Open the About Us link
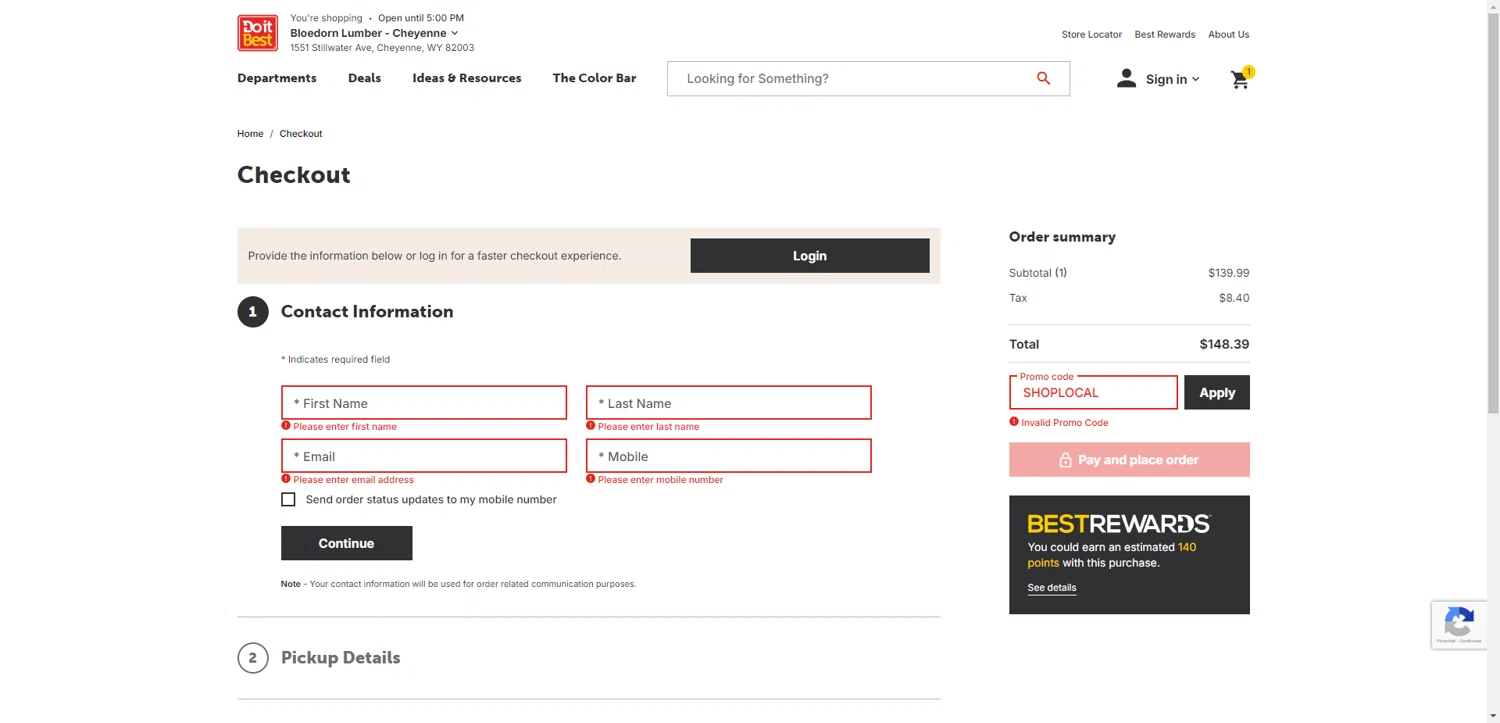The width and height of the screenshot is (1500, 723). (1228, 34)
